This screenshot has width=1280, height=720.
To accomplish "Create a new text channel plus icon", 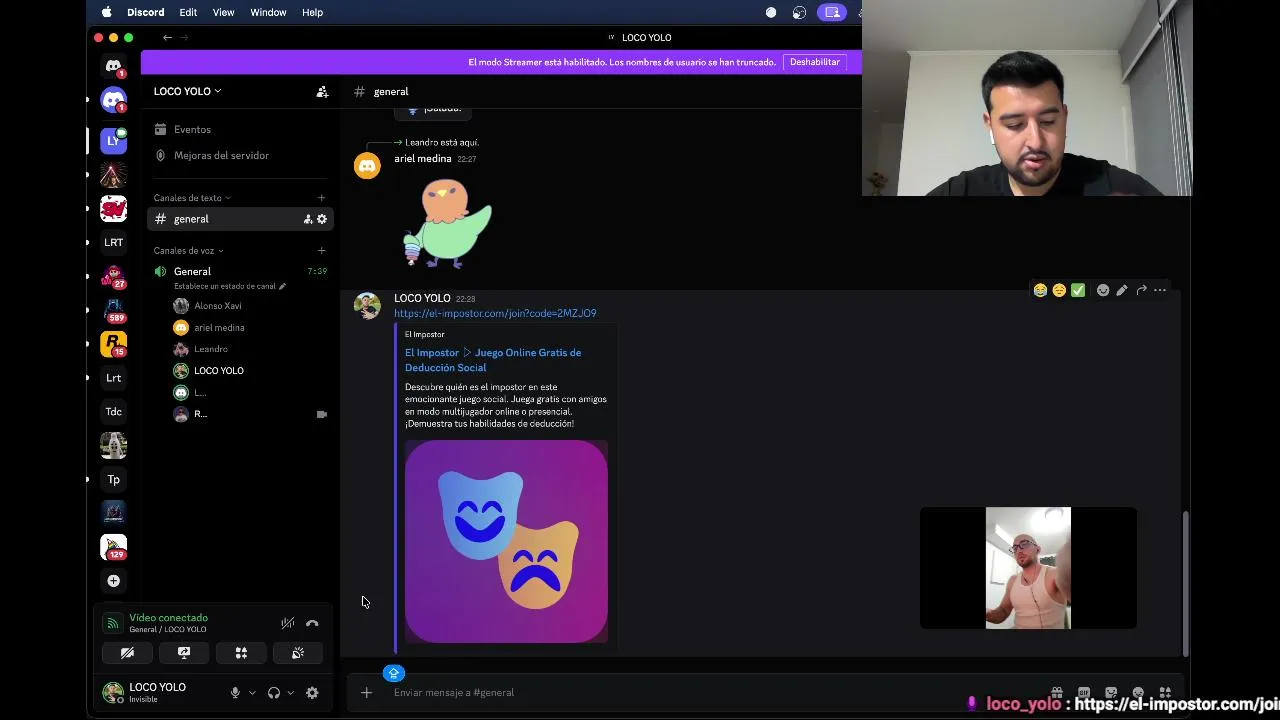I will click(x=321, y=198).
